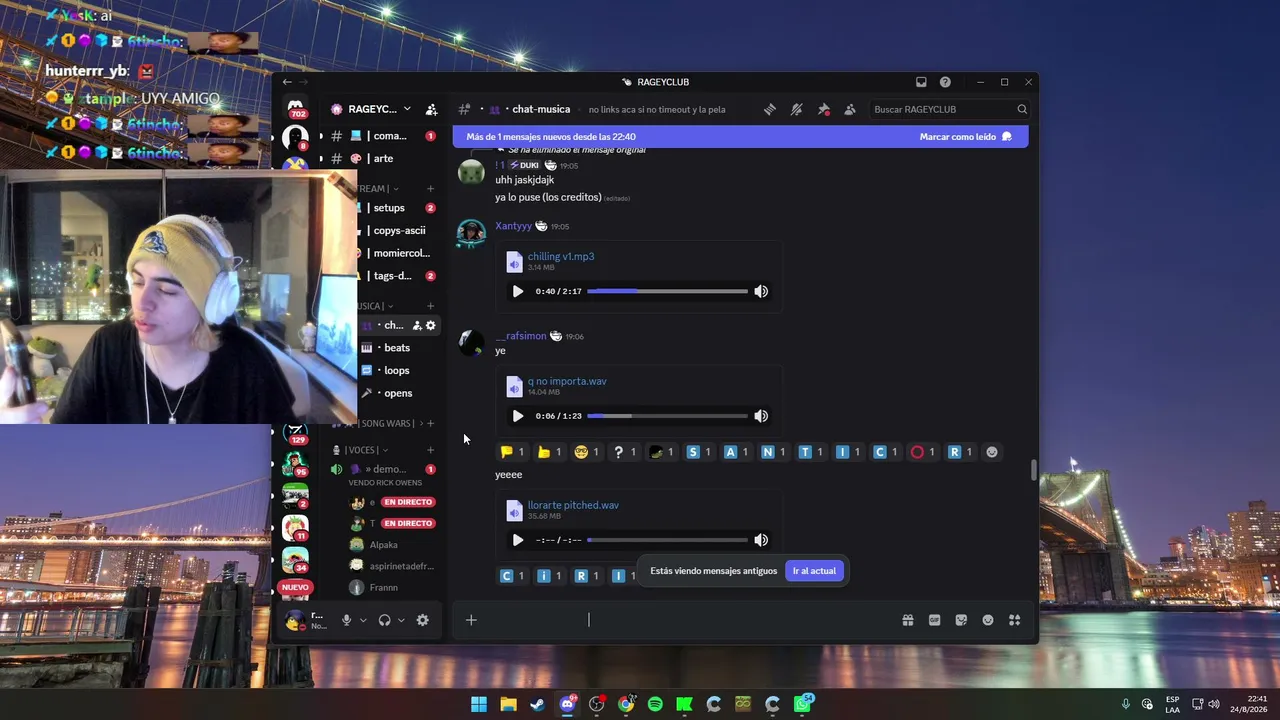Viewport: 1280px width, 720px height.
Task: Toggle the member list visibility
Action: pos(850,109)
